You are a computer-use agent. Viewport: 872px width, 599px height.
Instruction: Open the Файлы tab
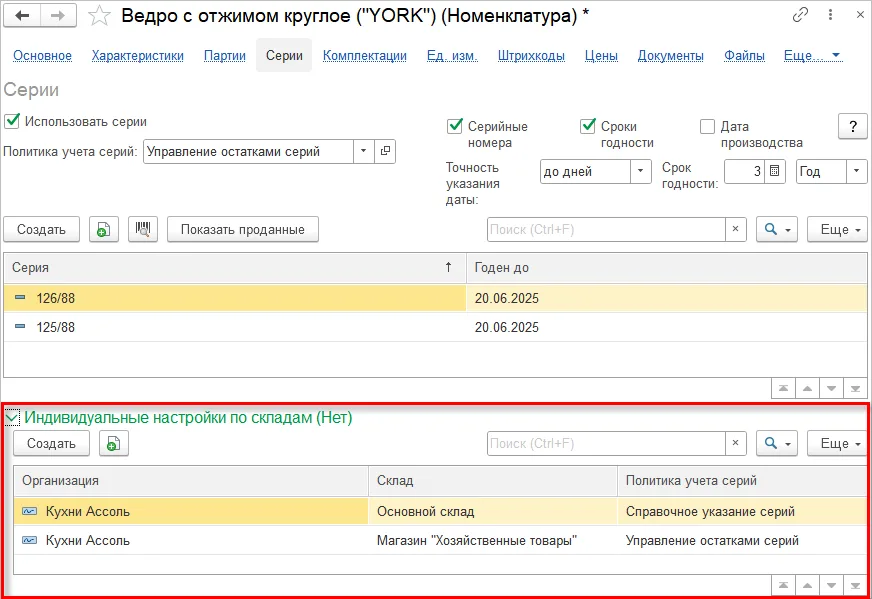(x=744, y=56)
